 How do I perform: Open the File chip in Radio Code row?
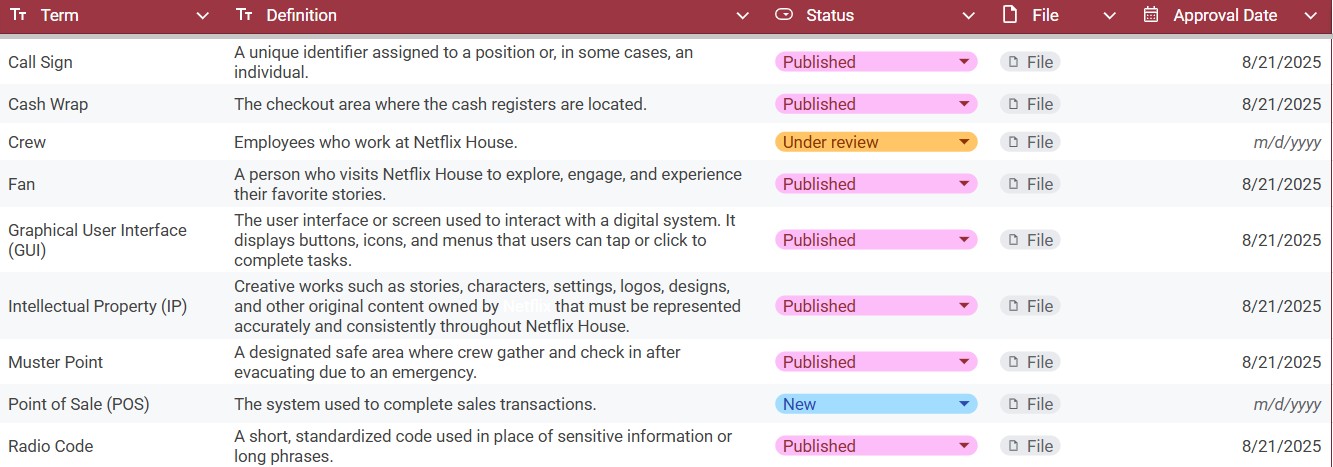pyautogui.click(x=1030, y=446)
